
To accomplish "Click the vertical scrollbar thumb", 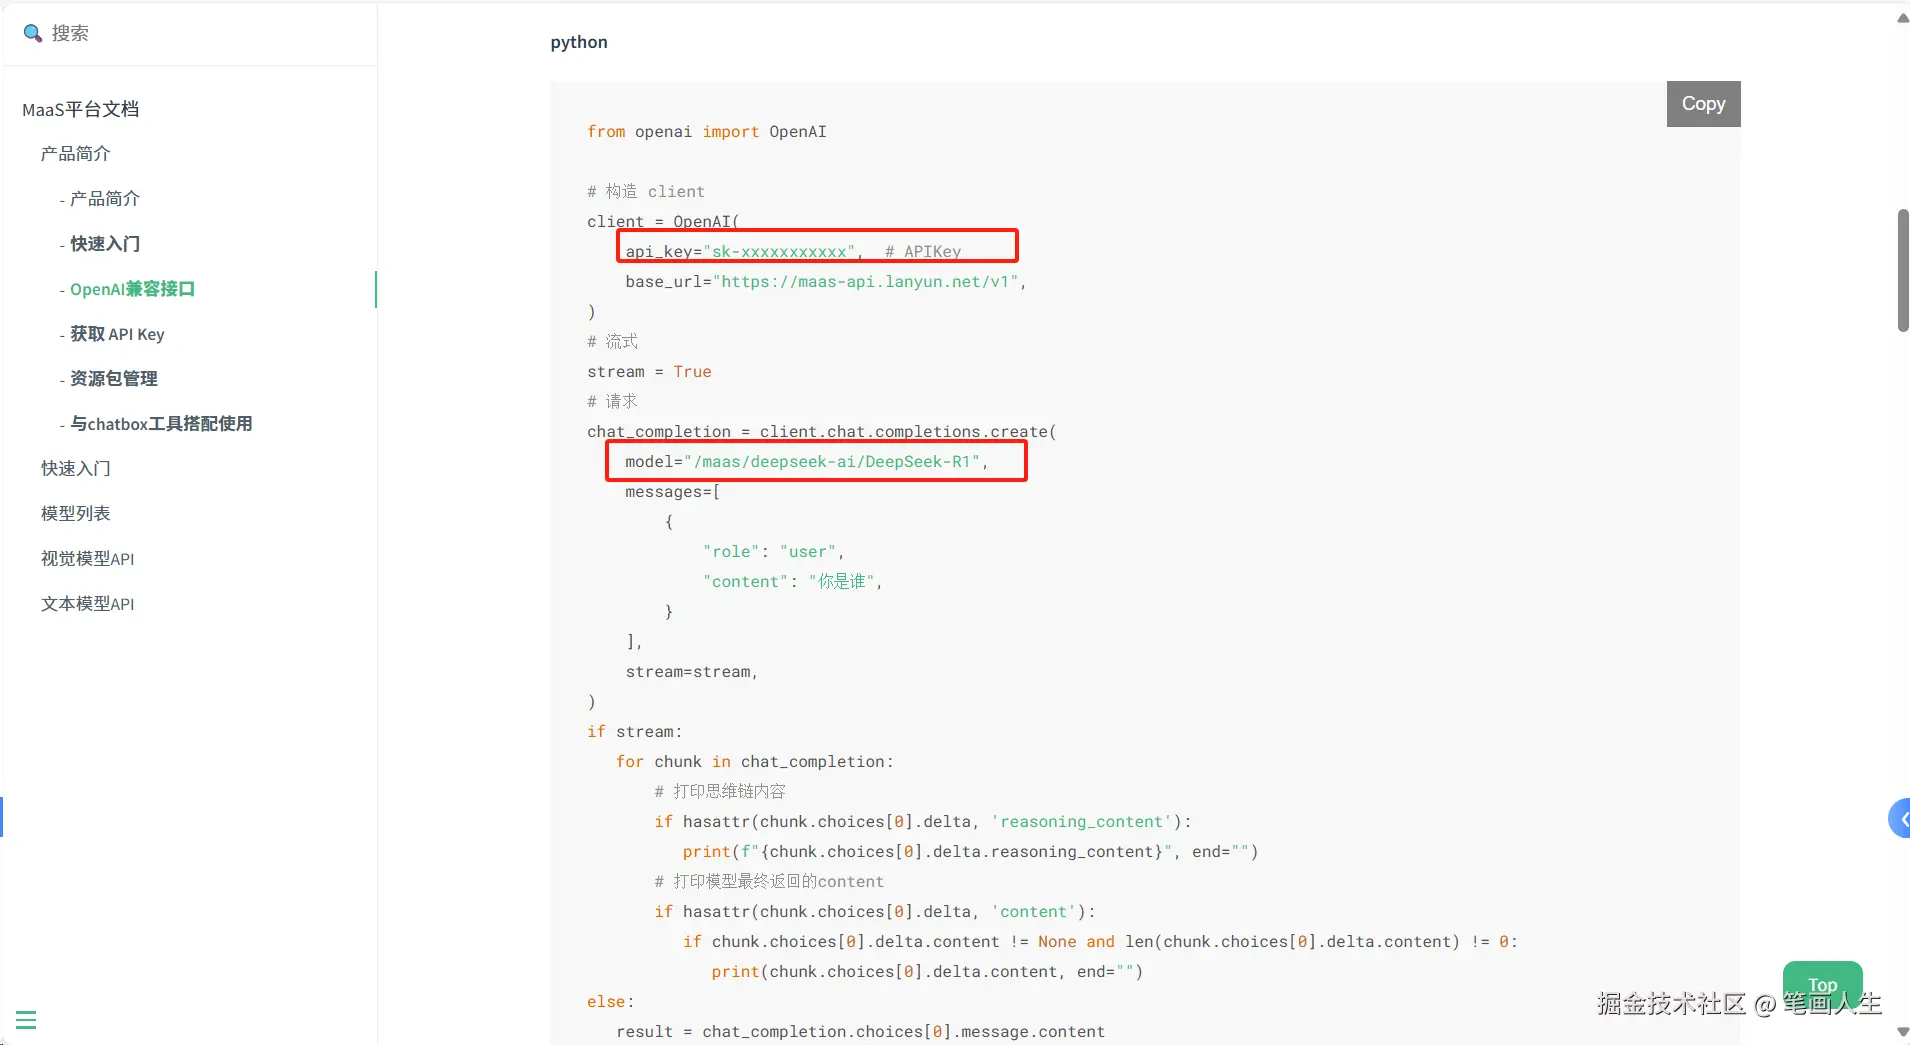I will pyautogui.click(x=1902, y=270).
